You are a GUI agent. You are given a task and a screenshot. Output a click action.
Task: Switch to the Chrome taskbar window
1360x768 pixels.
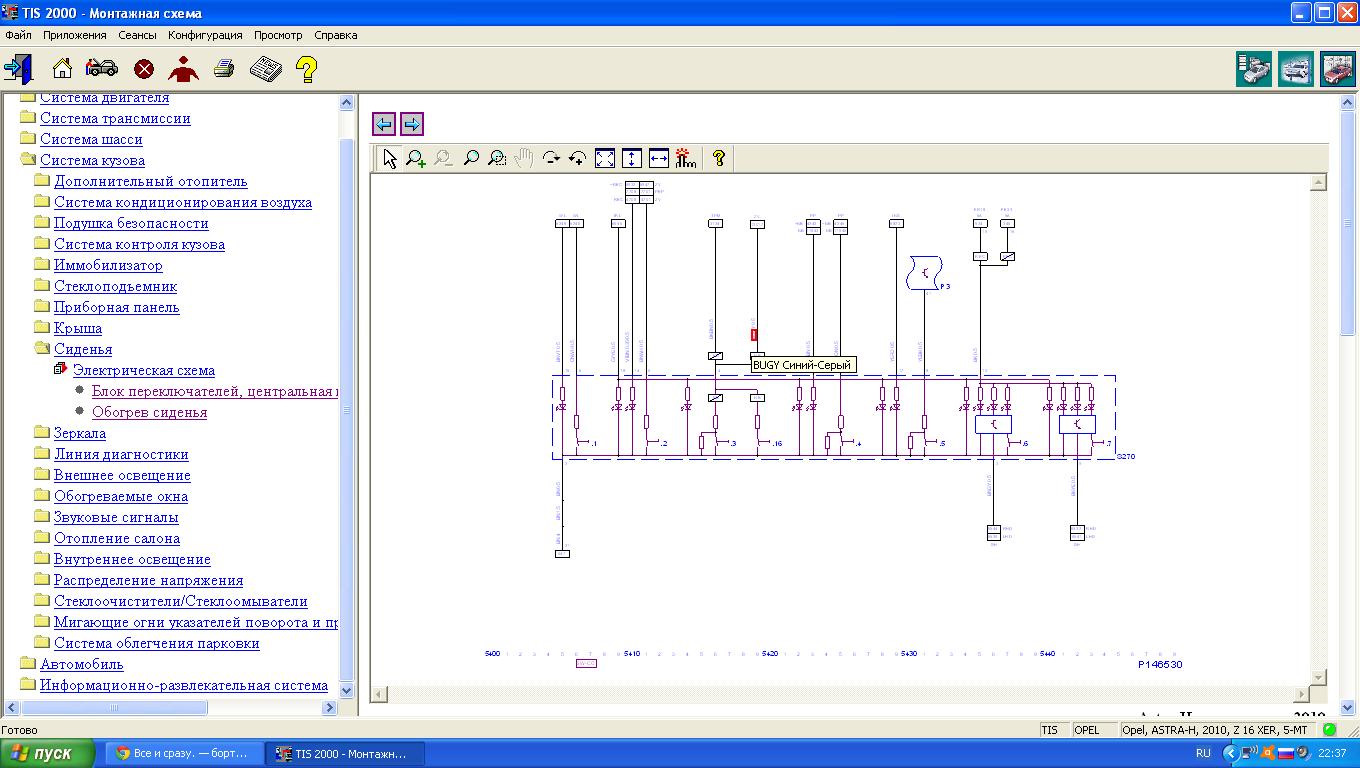184,753
